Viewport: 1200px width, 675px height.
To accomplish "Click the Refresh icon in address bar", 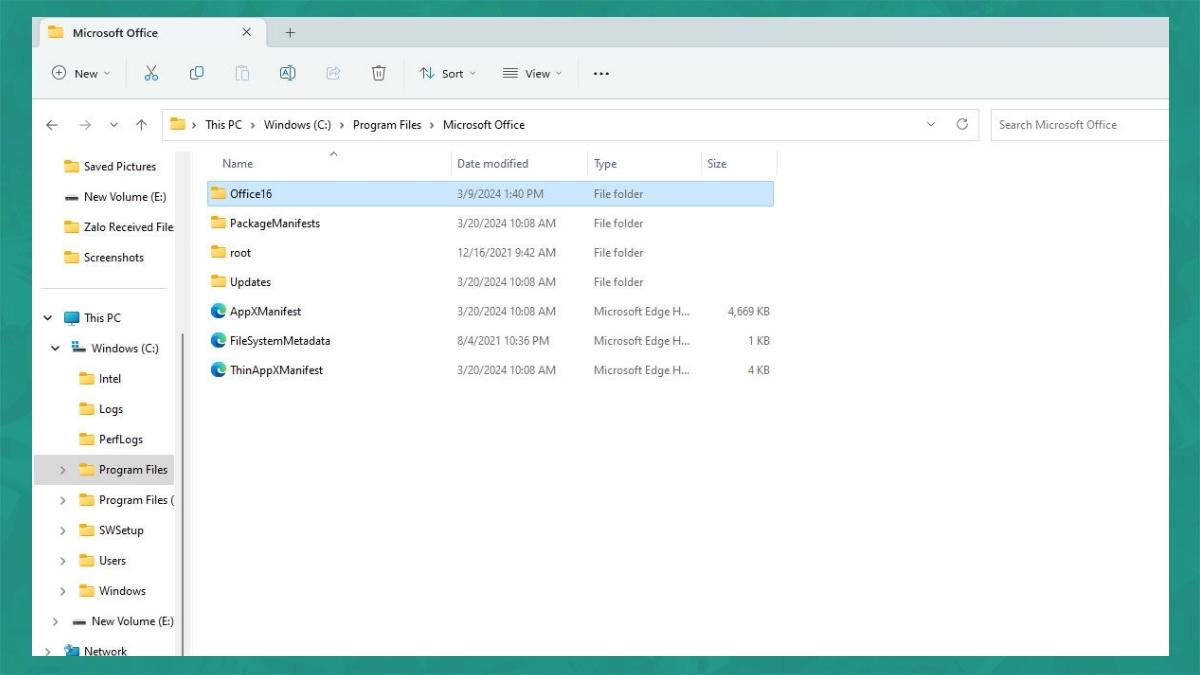I will [962, 124].
